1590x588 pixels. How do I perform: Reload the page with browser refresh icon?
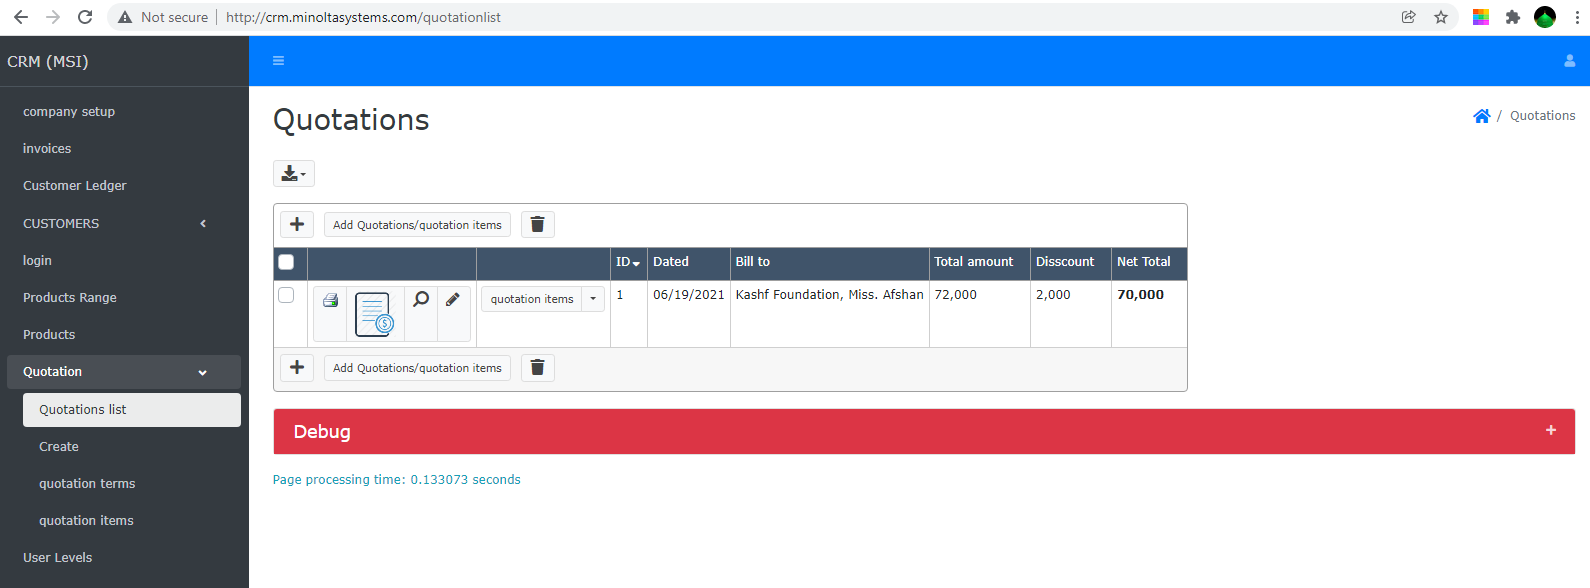click(x=85, y=17)
